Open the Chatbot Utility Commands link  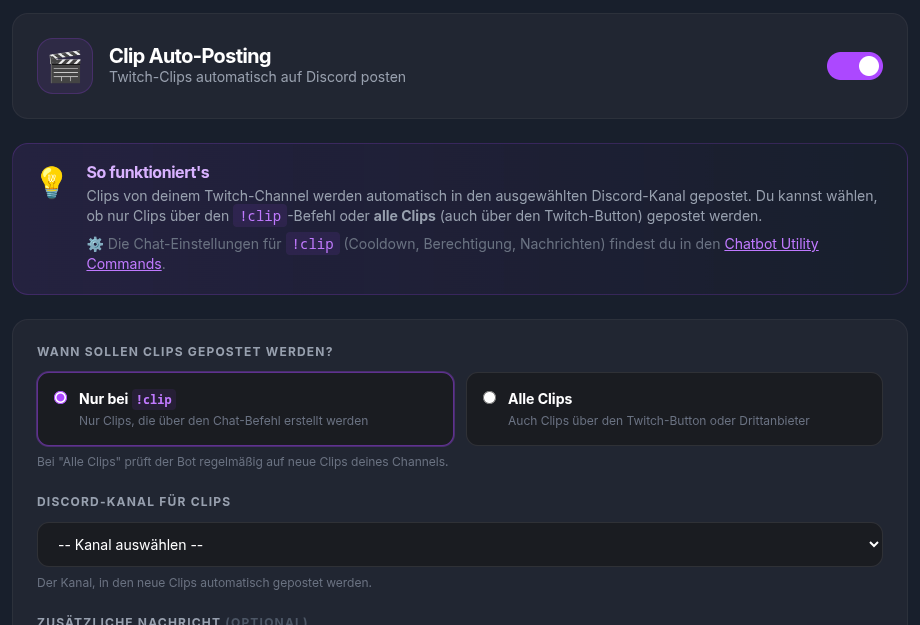771,244
